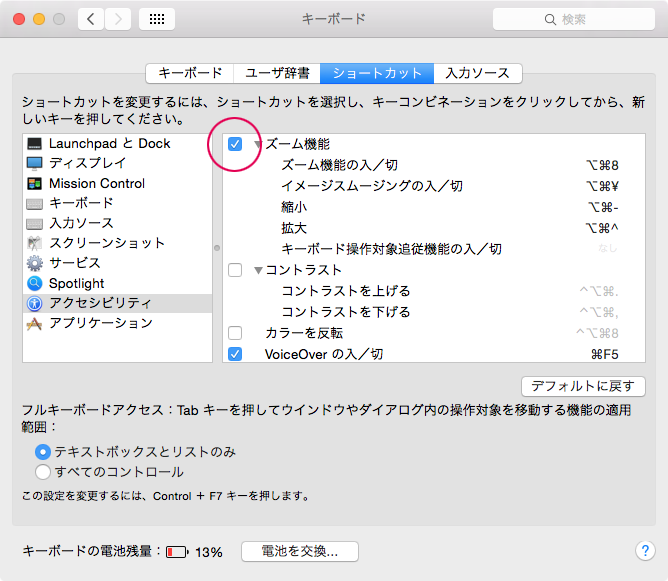The width and height of the screenshot is (668, 581).
Task: Enable the カラーを反転 checkbox
Action: click(235, 333)
